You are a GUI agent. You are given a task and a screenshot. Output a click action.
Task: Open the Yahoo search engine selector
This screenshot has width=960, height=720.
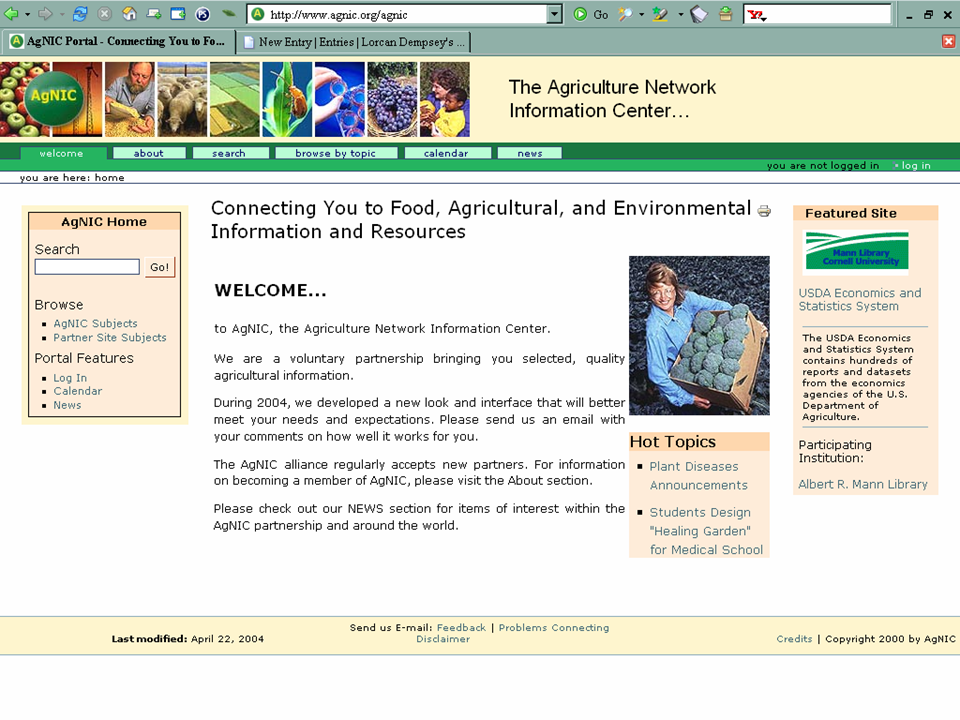[757, 15]
